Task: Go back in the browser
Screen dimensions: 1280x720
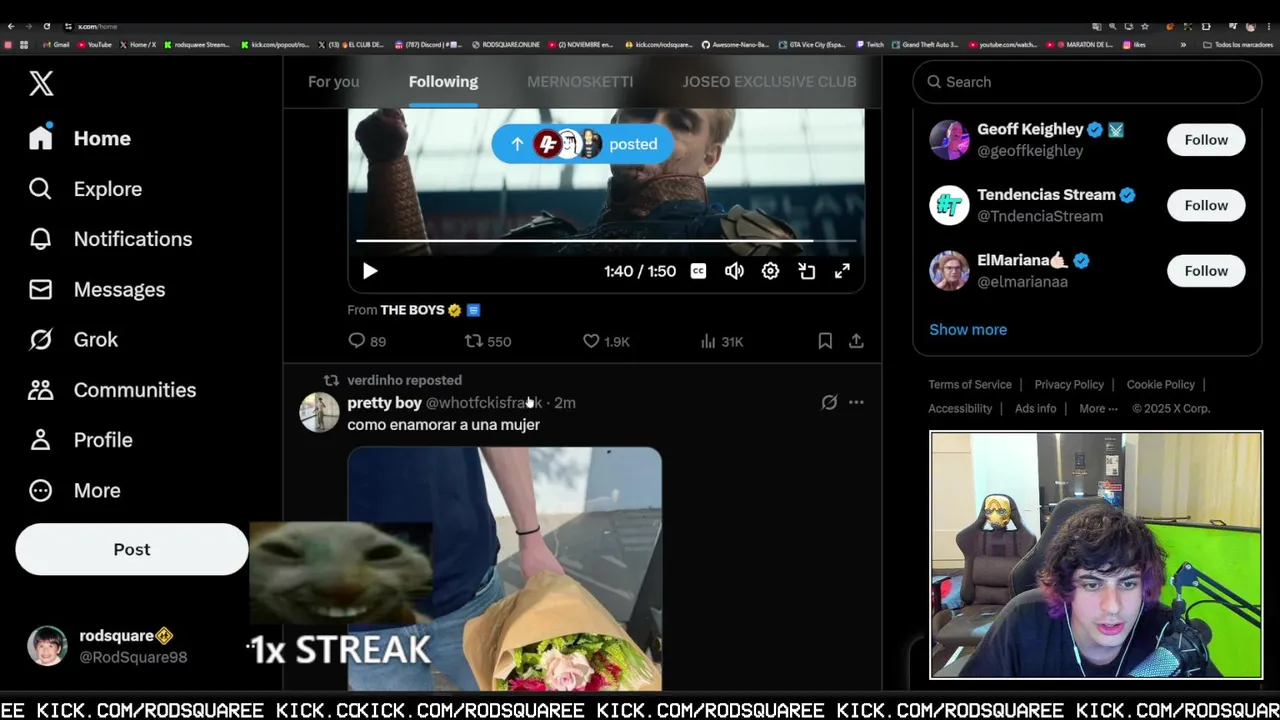Action: (x=11, y=26)
